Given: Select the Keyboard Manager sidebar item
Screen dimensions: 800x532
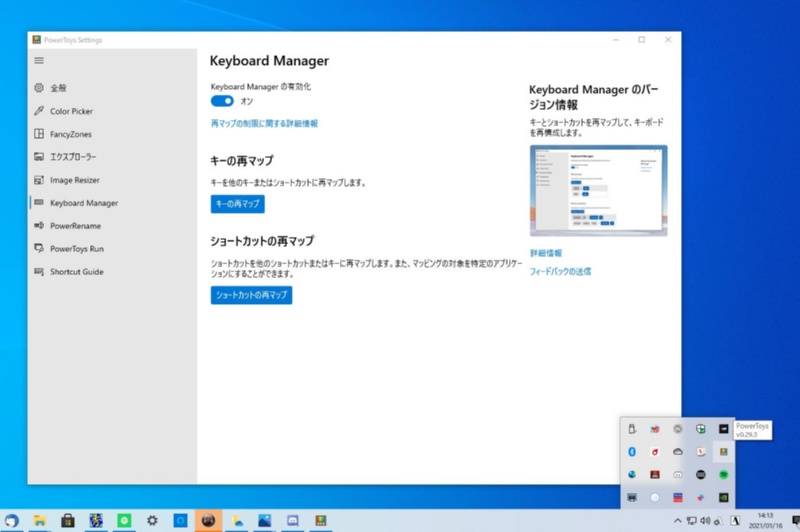Looking at the screenshot, I should click(84, 203).
